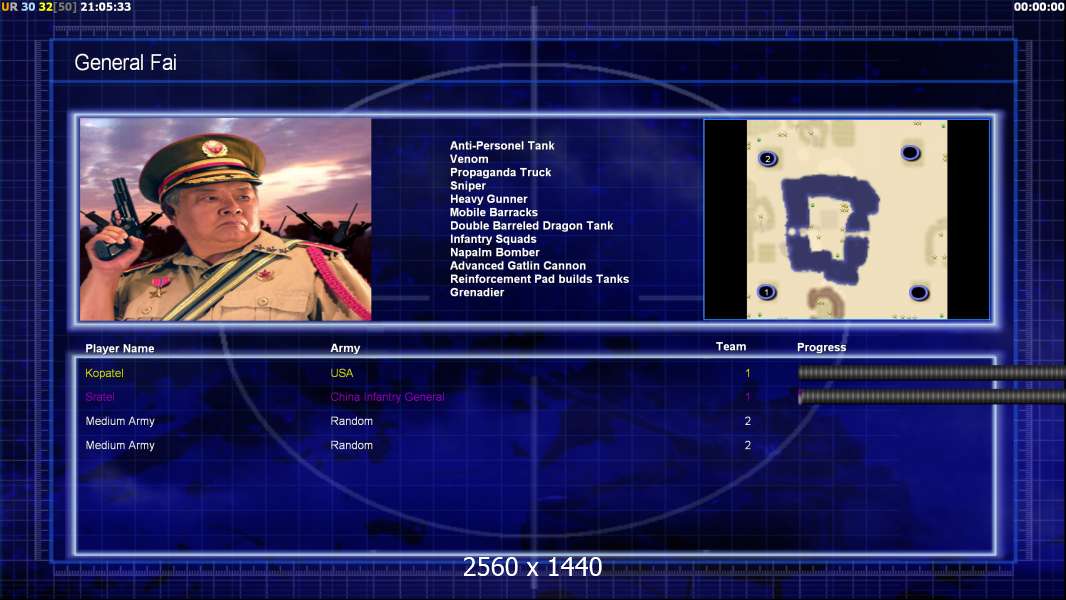Click the map preview thumbnail
This screenshot has width=1066, height=600.
click(846, 219)
